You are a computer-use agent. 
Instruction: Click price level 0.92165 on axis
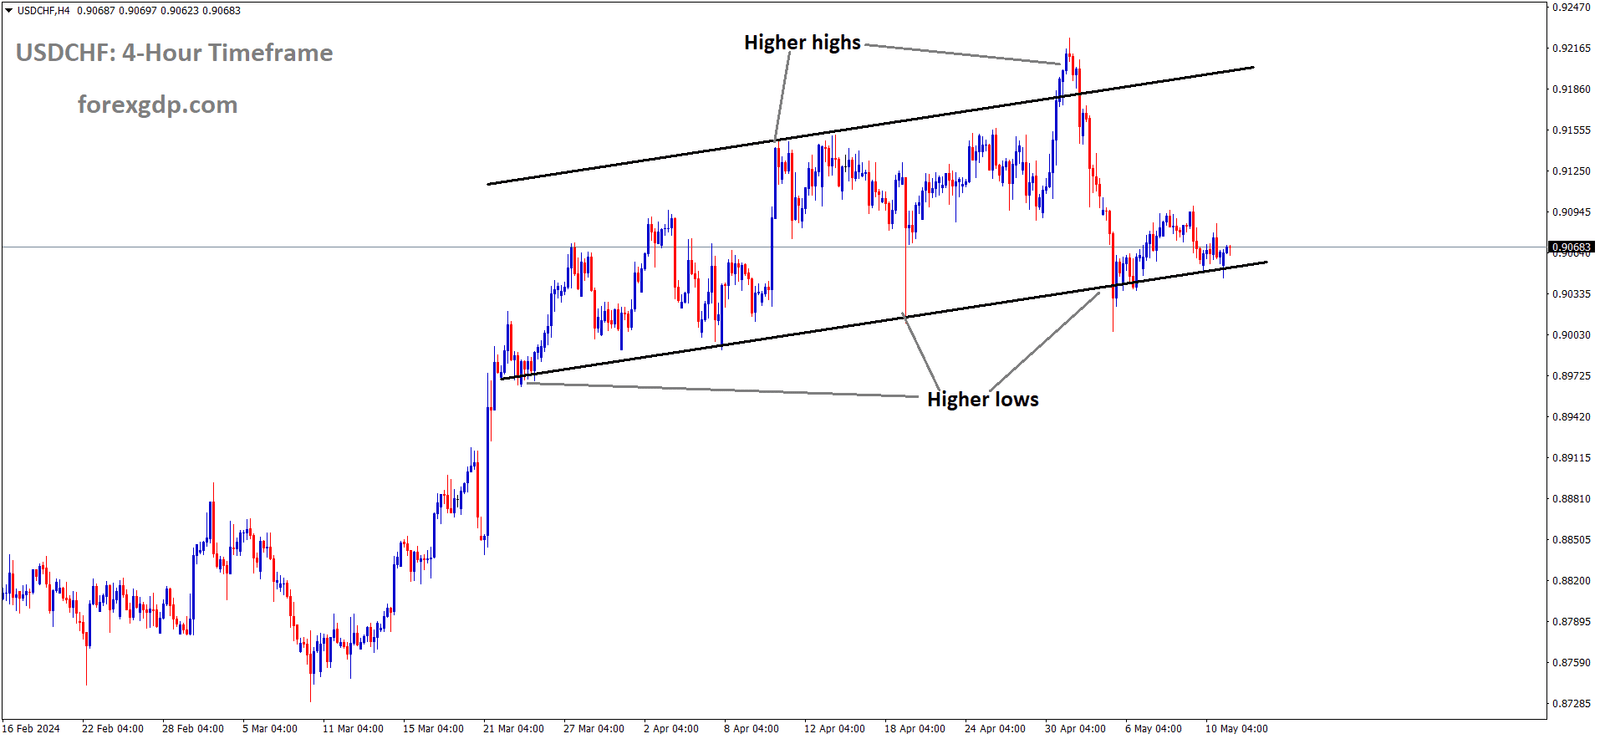pyautogui.click(x=1571, y=48)
